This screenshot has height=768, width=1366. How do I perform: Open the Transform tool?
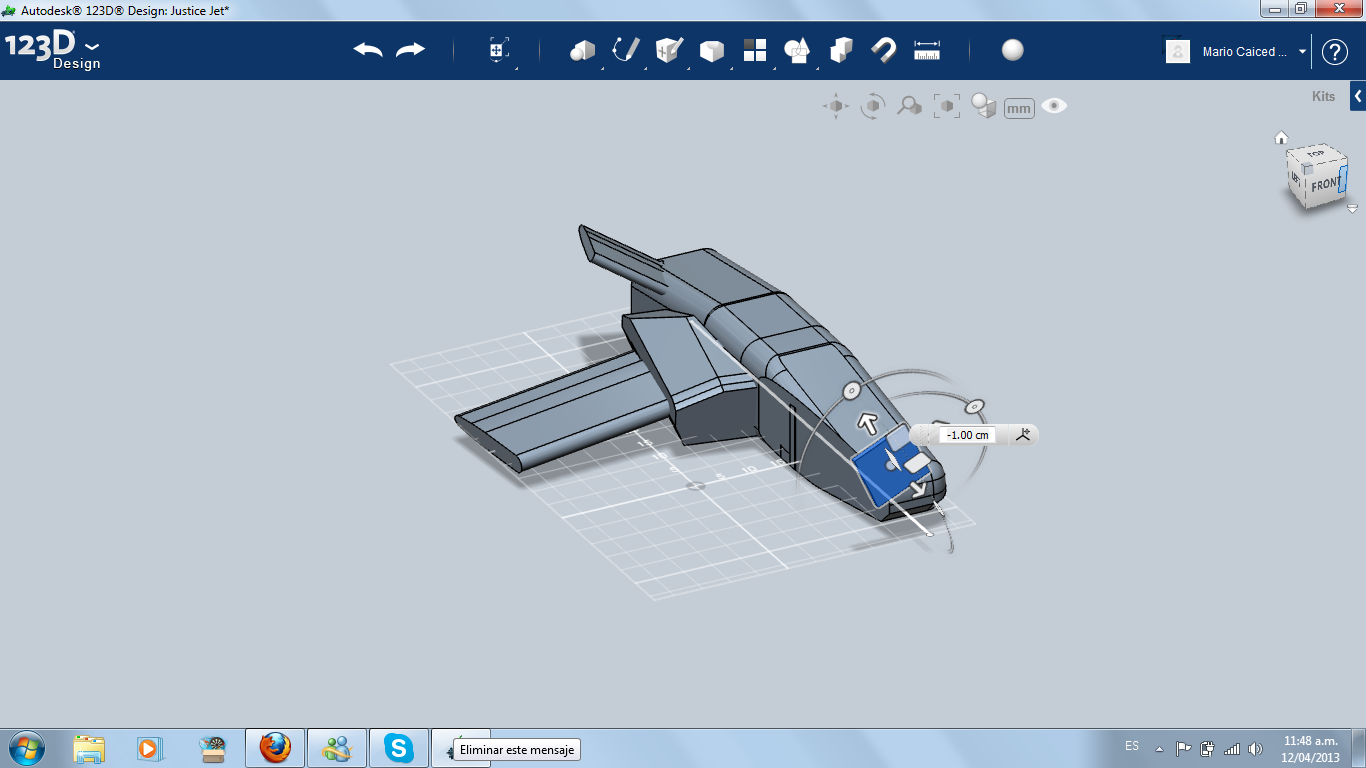498,51
